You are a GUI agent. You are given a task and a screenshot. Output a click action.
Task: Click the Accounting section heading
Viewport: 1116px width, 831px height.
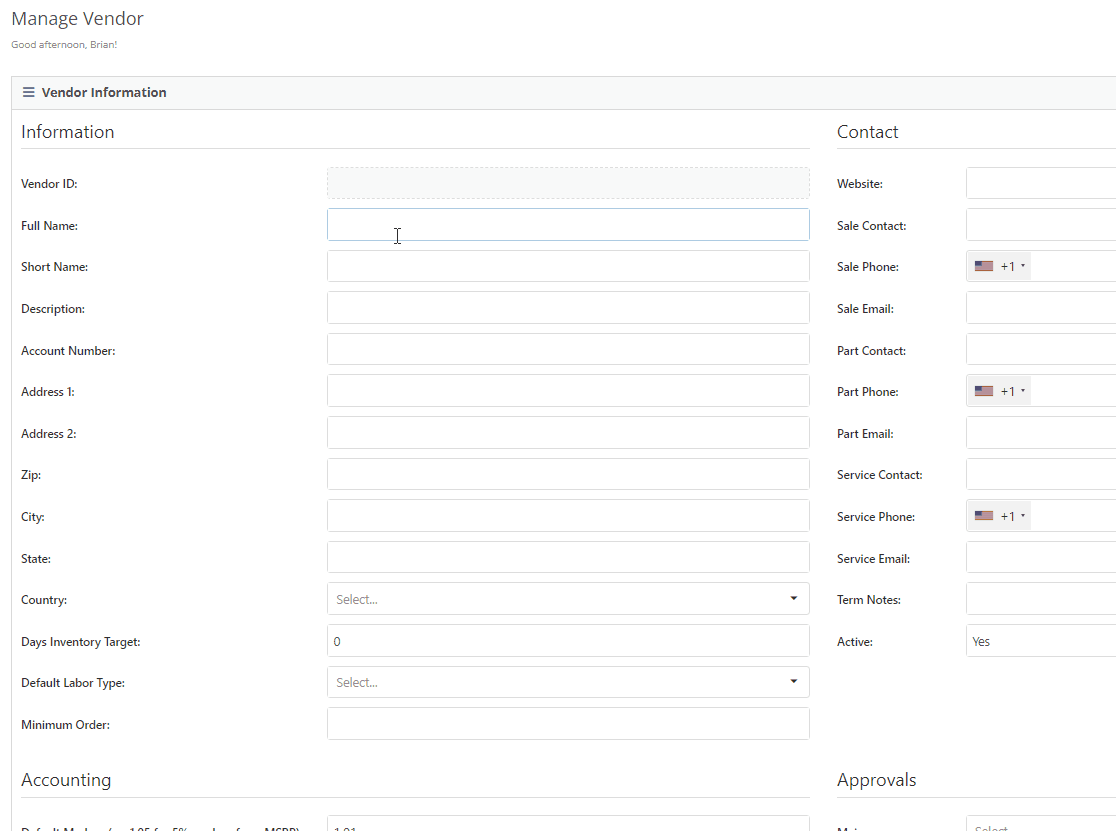point(66,780)
